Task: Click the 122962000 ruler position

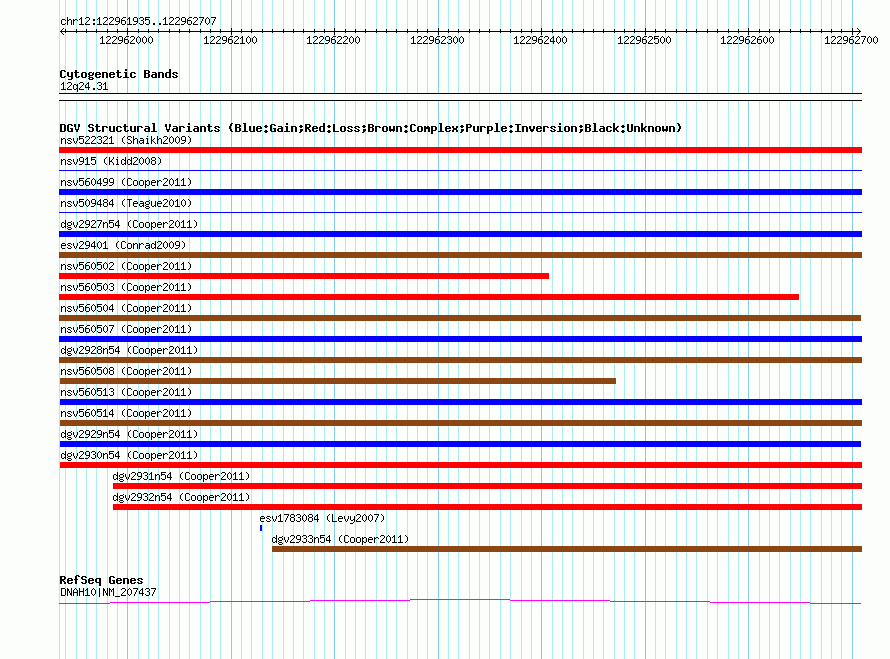Action: coord(126,40)
